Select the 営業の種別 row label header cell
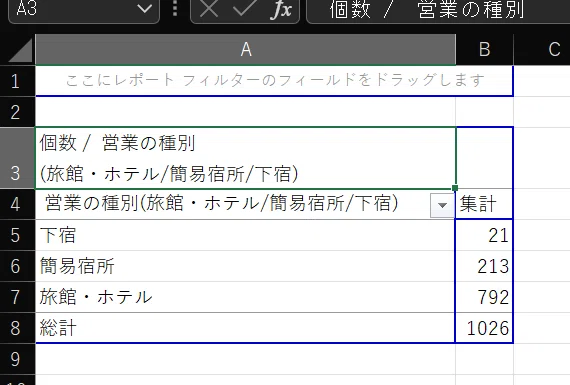The width and height of the screenshot is (570, 385). coord(245,204)
